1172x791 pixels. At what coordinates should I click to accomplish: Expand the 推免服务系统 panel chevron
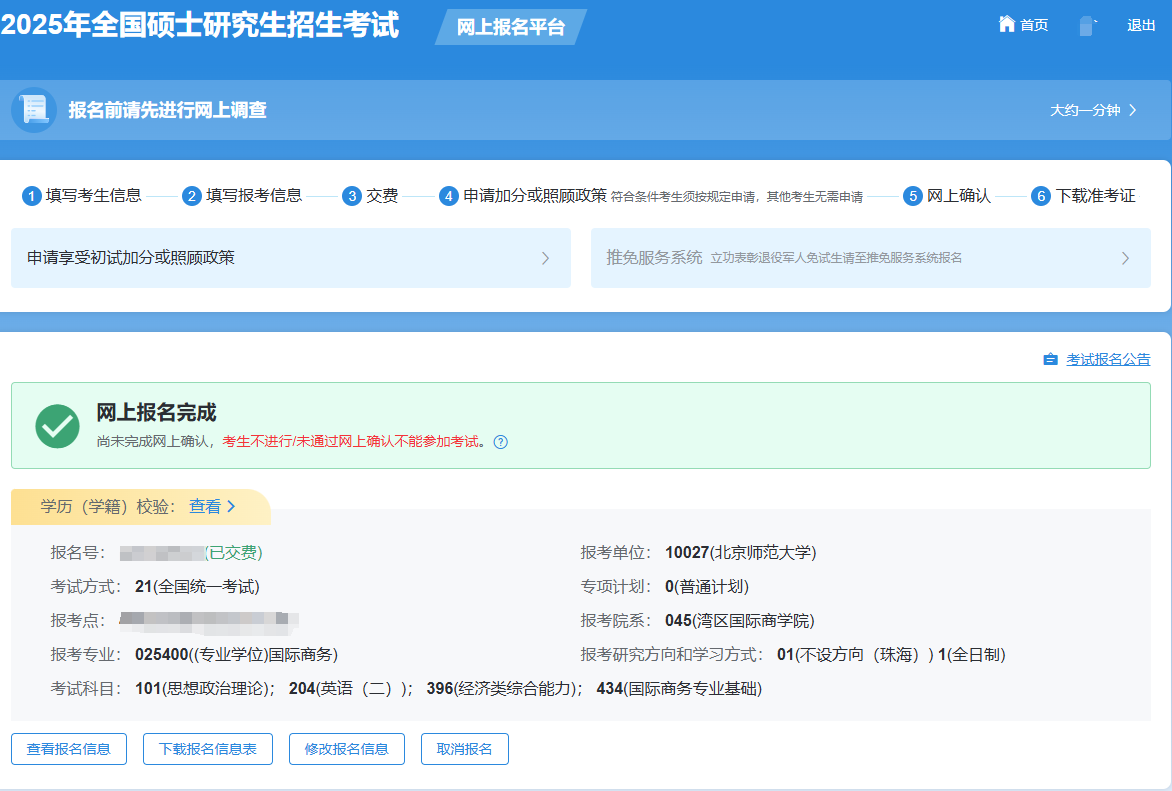point(1124,258)
